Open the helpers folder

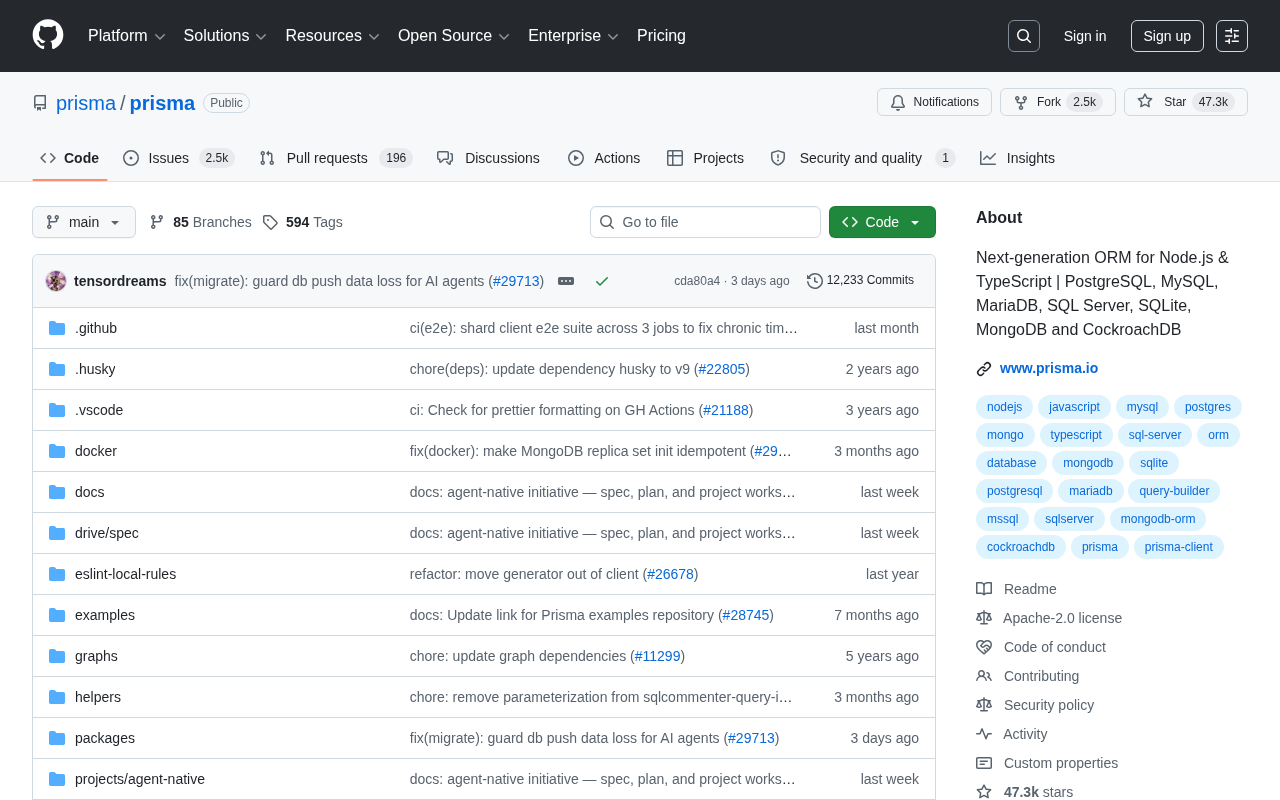coord(98,697)
